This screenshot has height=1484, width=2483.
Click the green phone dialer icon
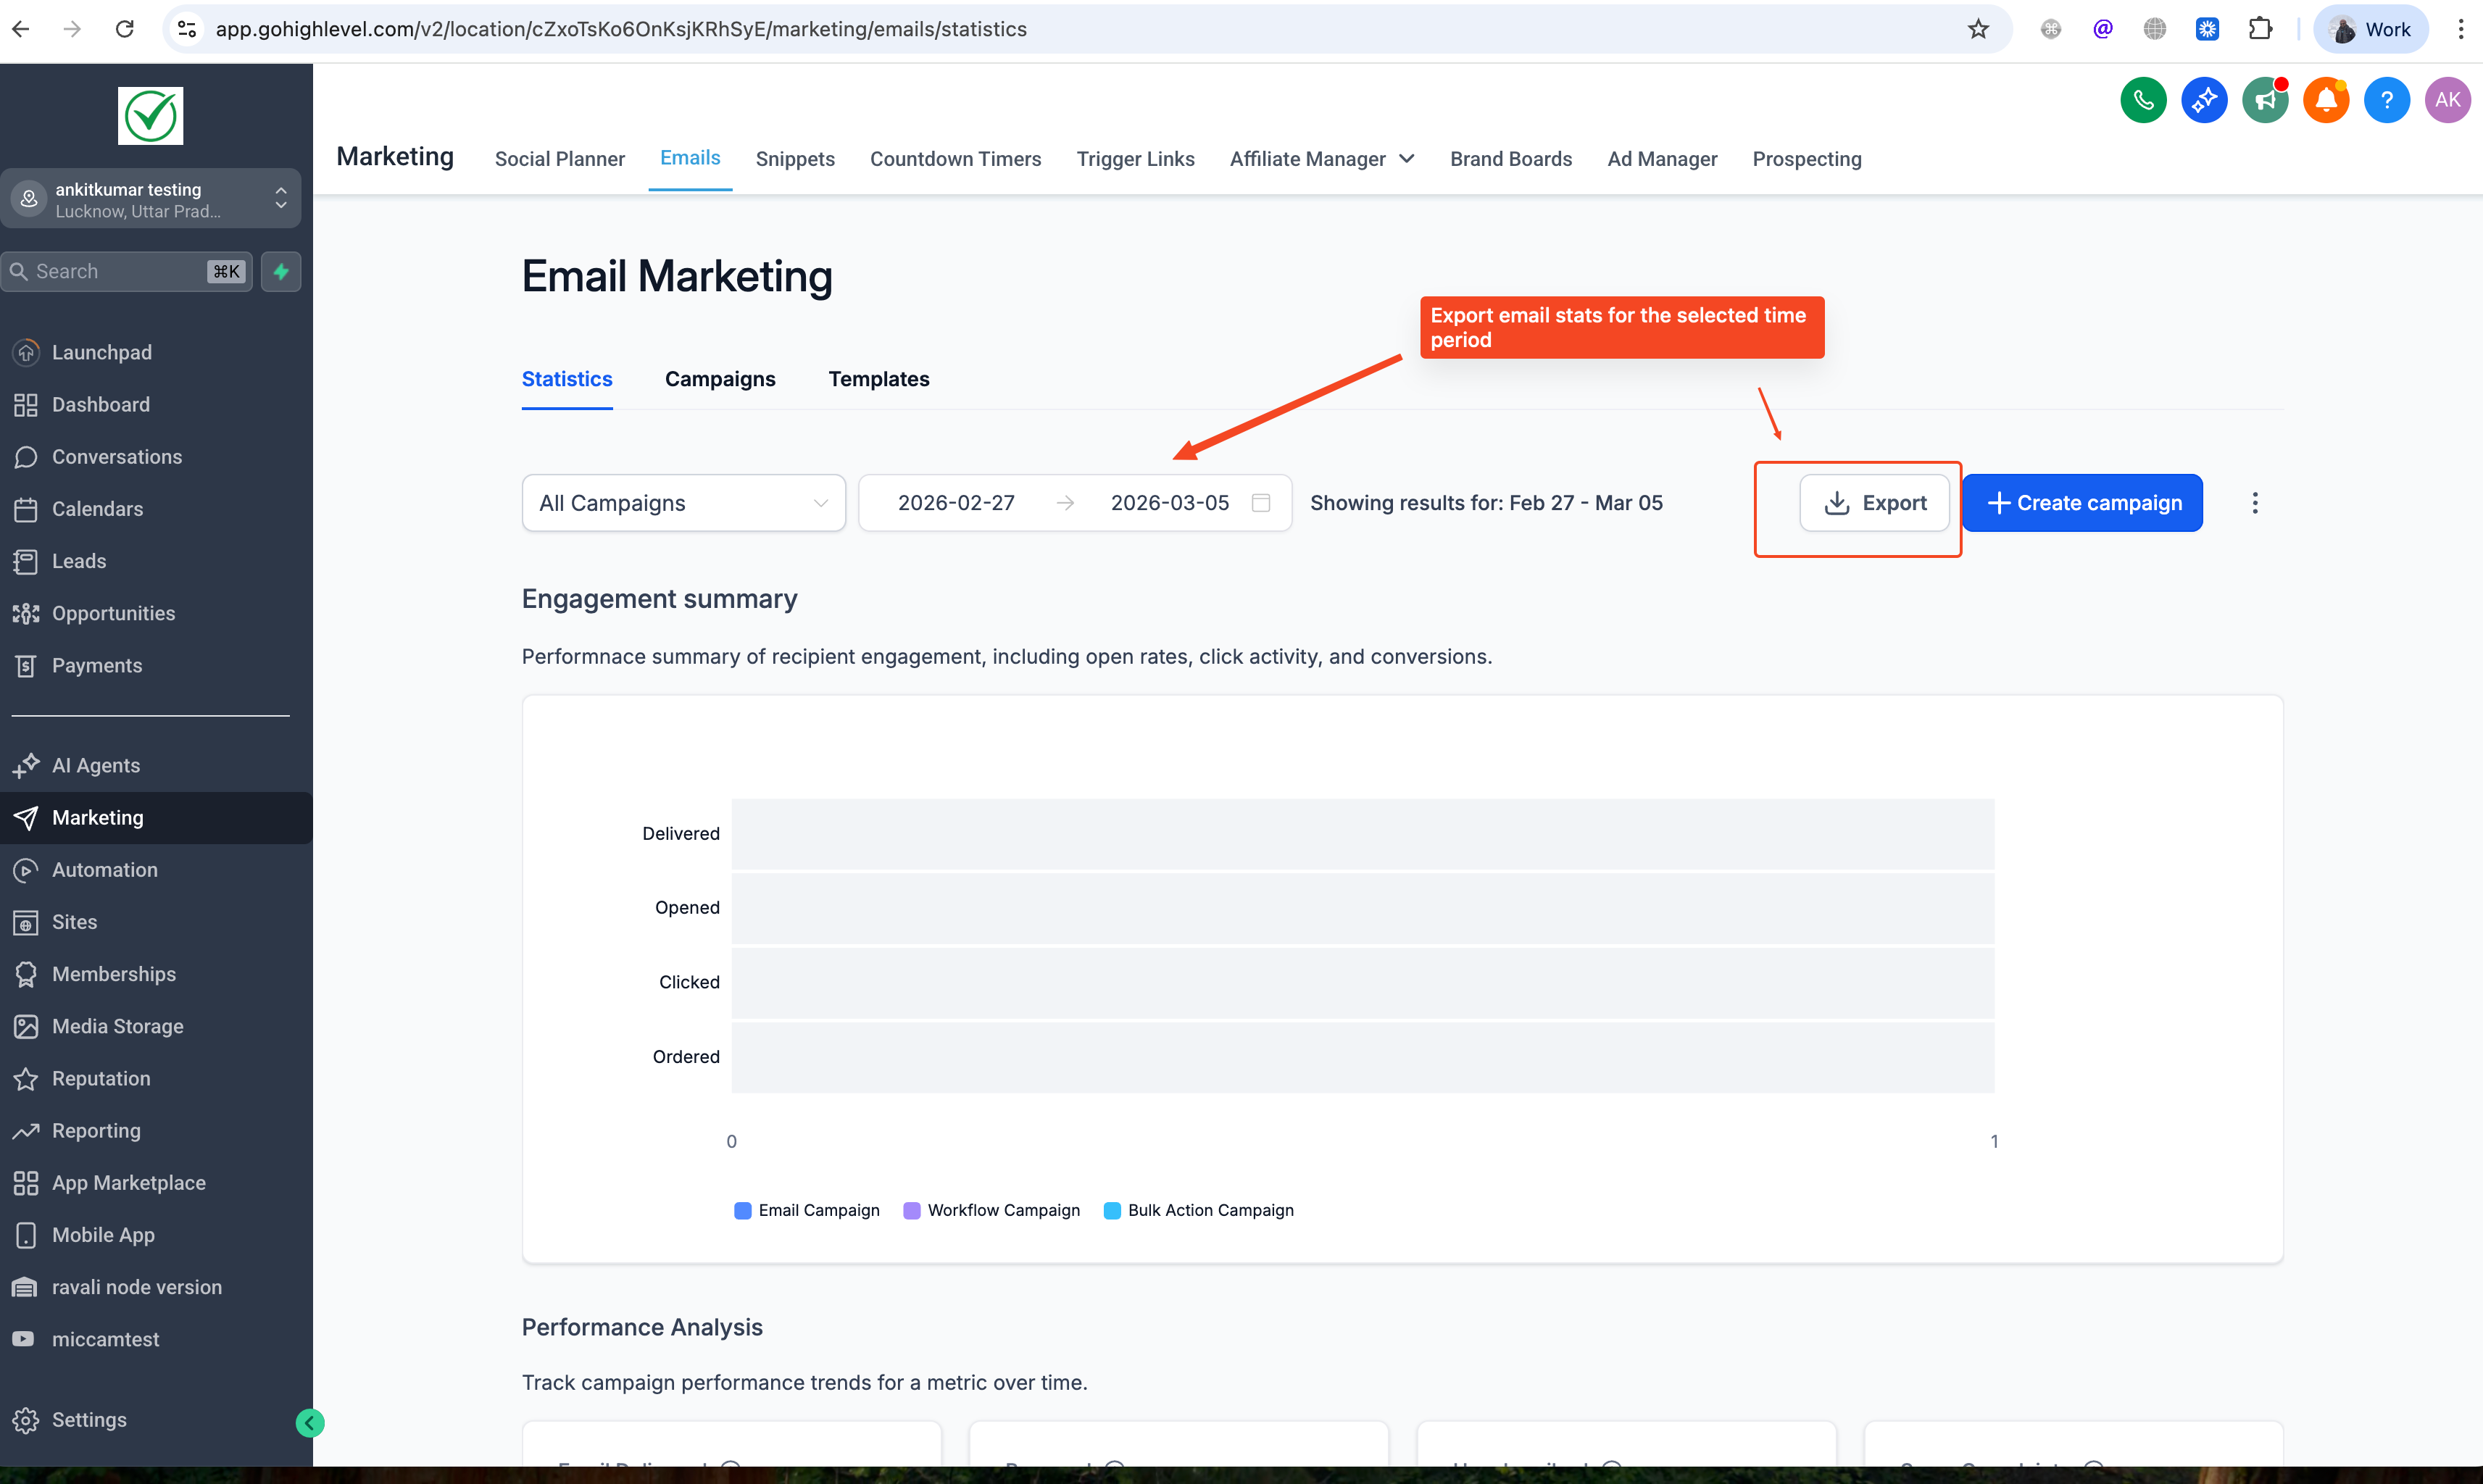(x=2142, y=100)
